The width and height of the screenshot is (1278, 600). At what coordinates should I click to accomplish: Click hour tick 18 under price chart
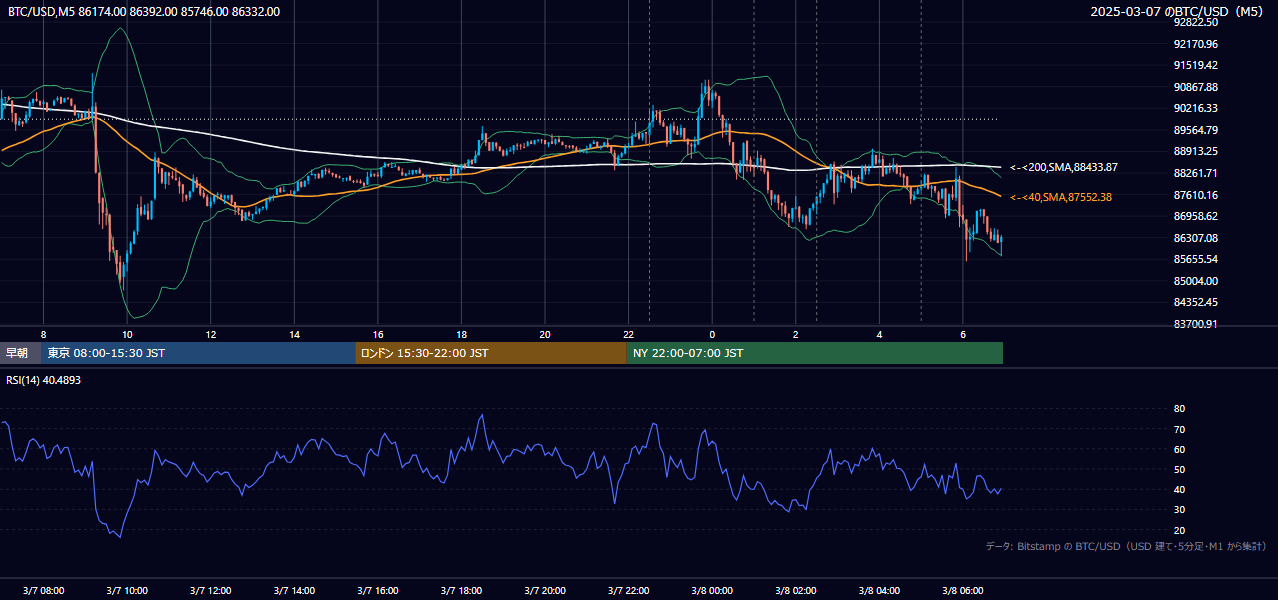click(x=461, y=334)
